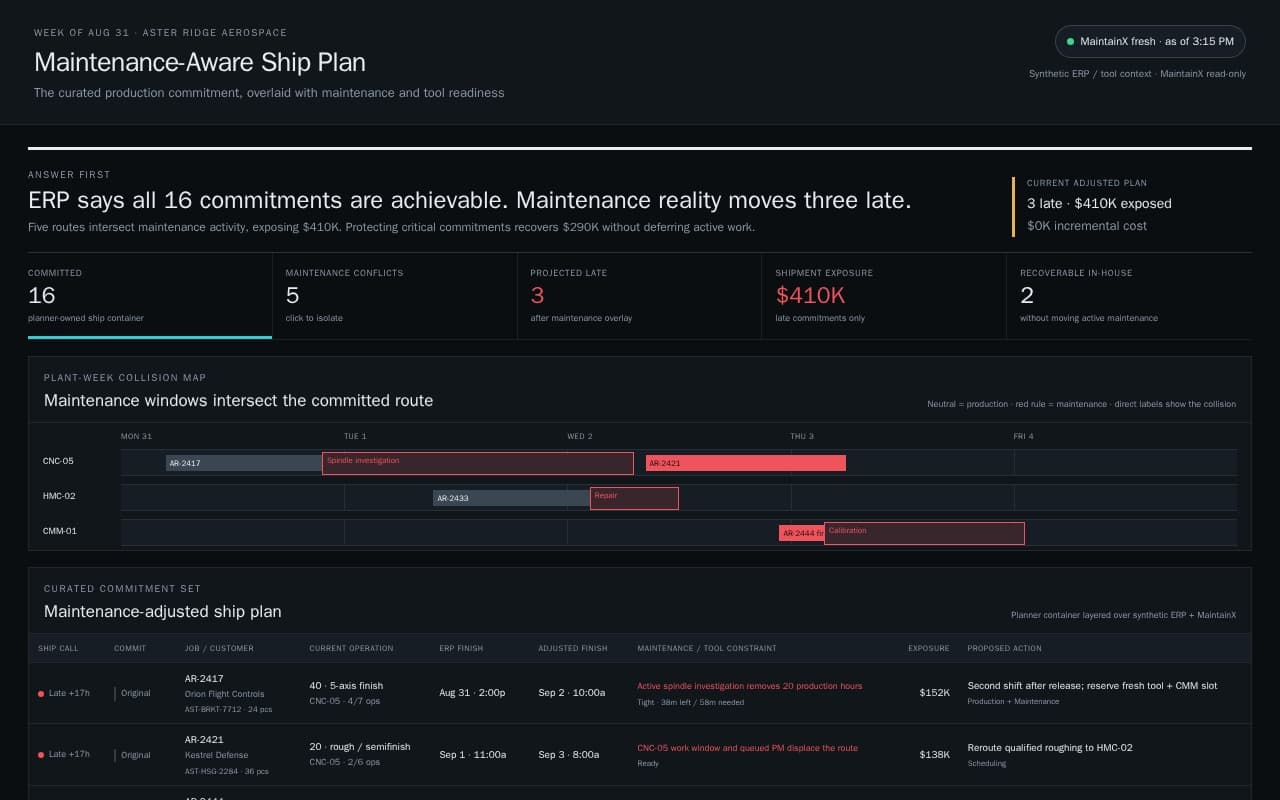Click the Ship Call column header
Image resolution: width=1280 pixels, height=800 pixels.
click(58, 648)
